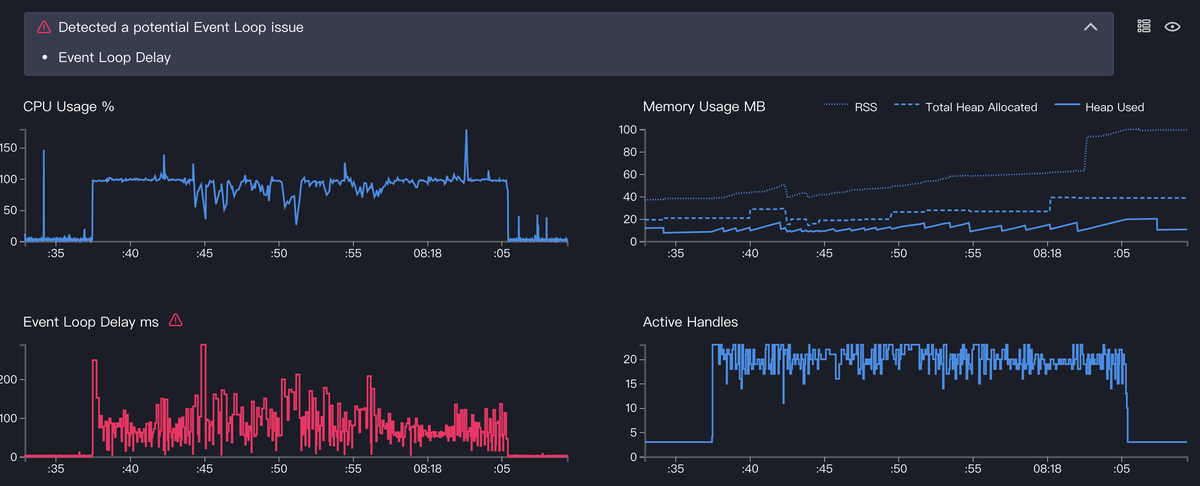
Task: Toggle visibility with the eye icon
Action: click(x=1173, y=26)
